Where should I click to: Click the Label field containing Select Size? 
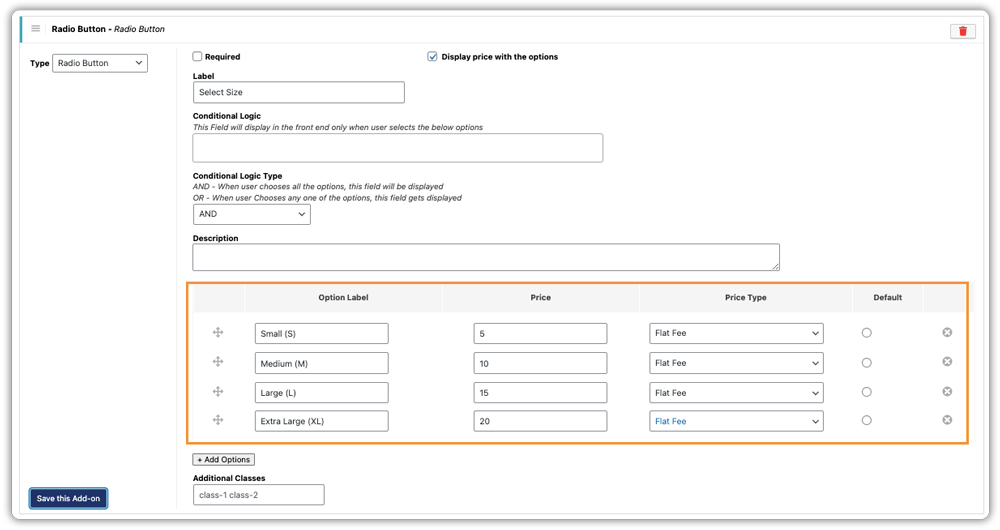click(x=298, y=92)
